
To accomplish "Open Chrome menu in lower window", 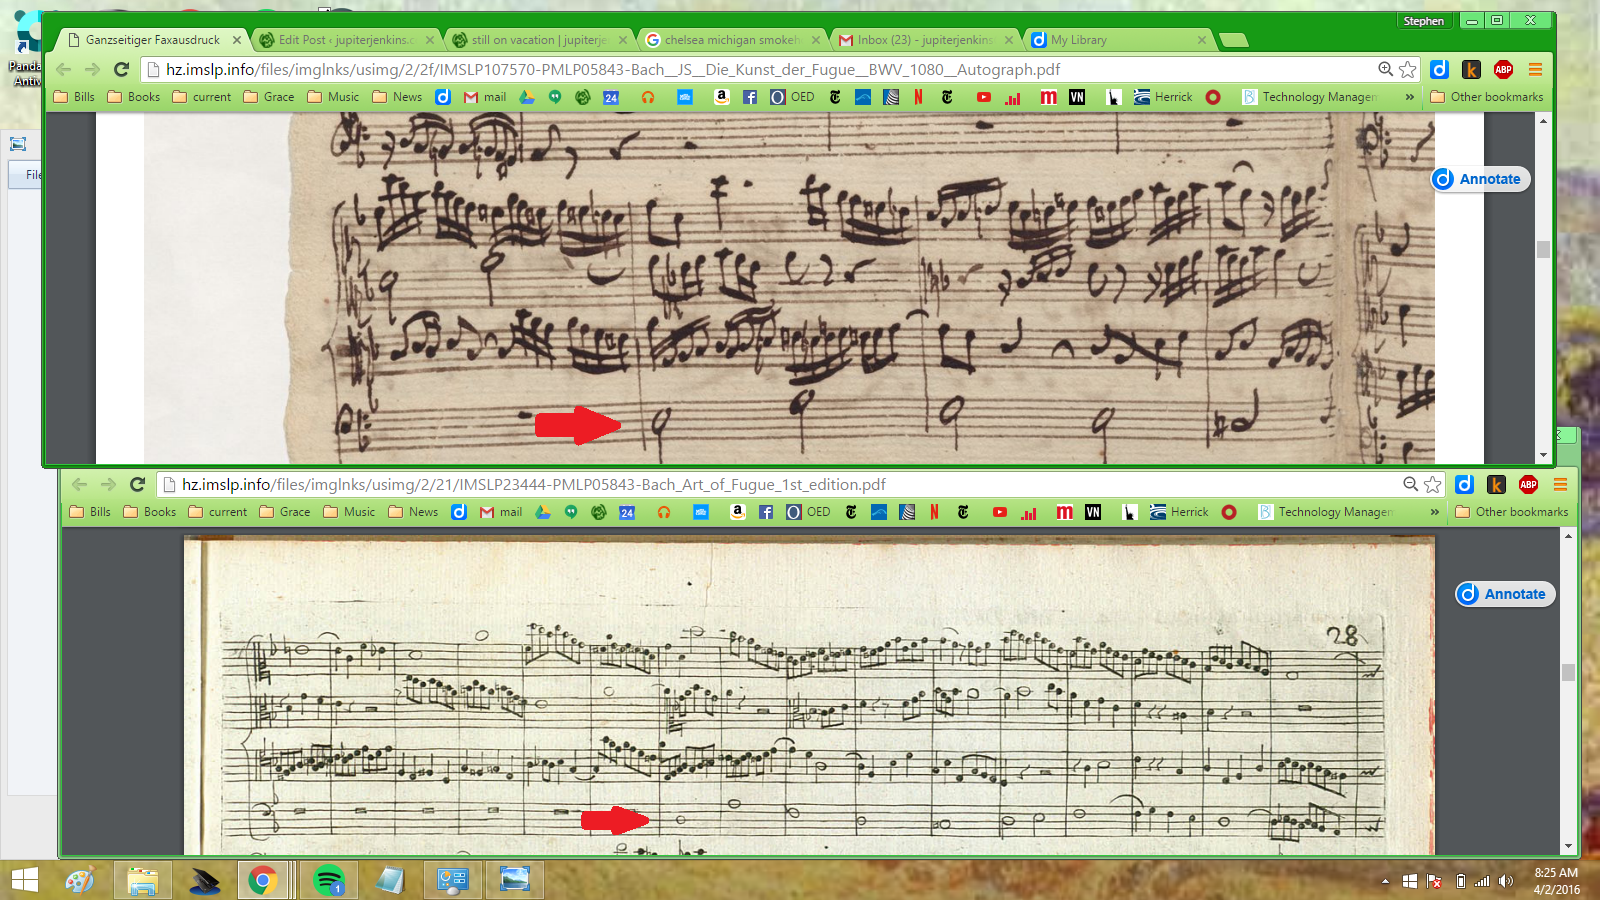I will pyautogui.click(x=1560, y=484).
